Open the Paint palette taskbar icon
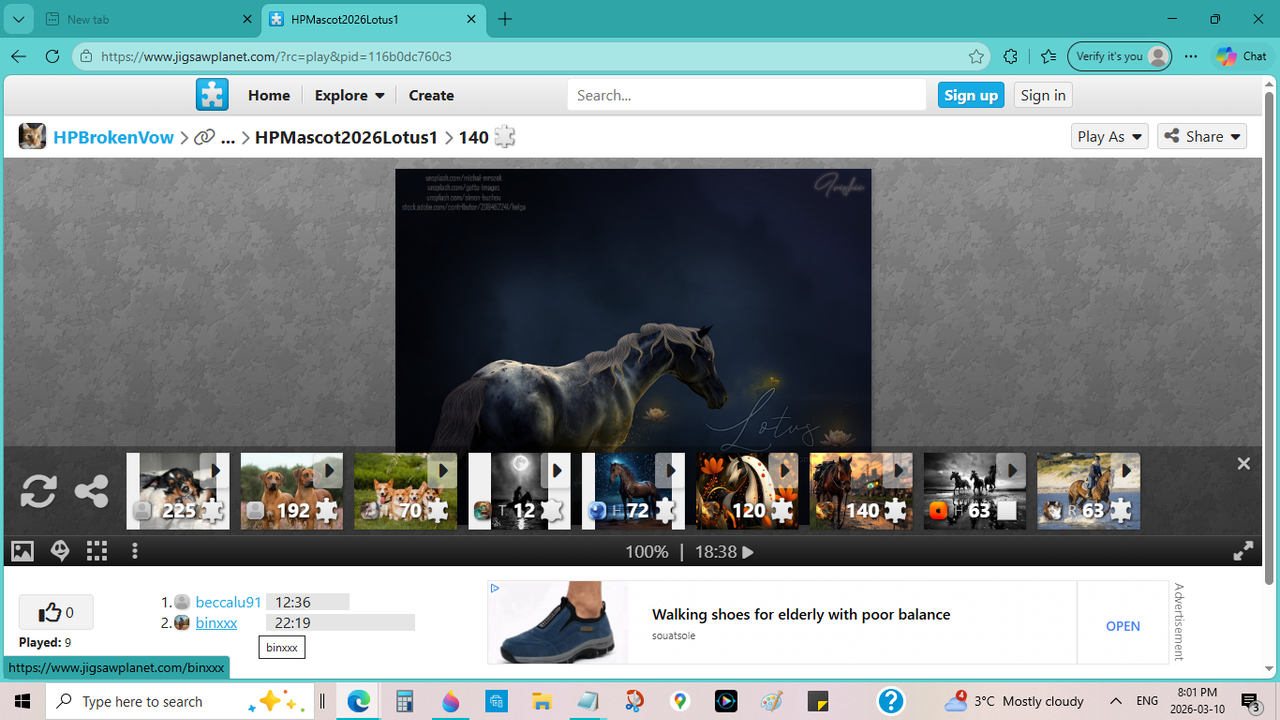This screenshot has height=720, width=1280. (x=772, y=701)
